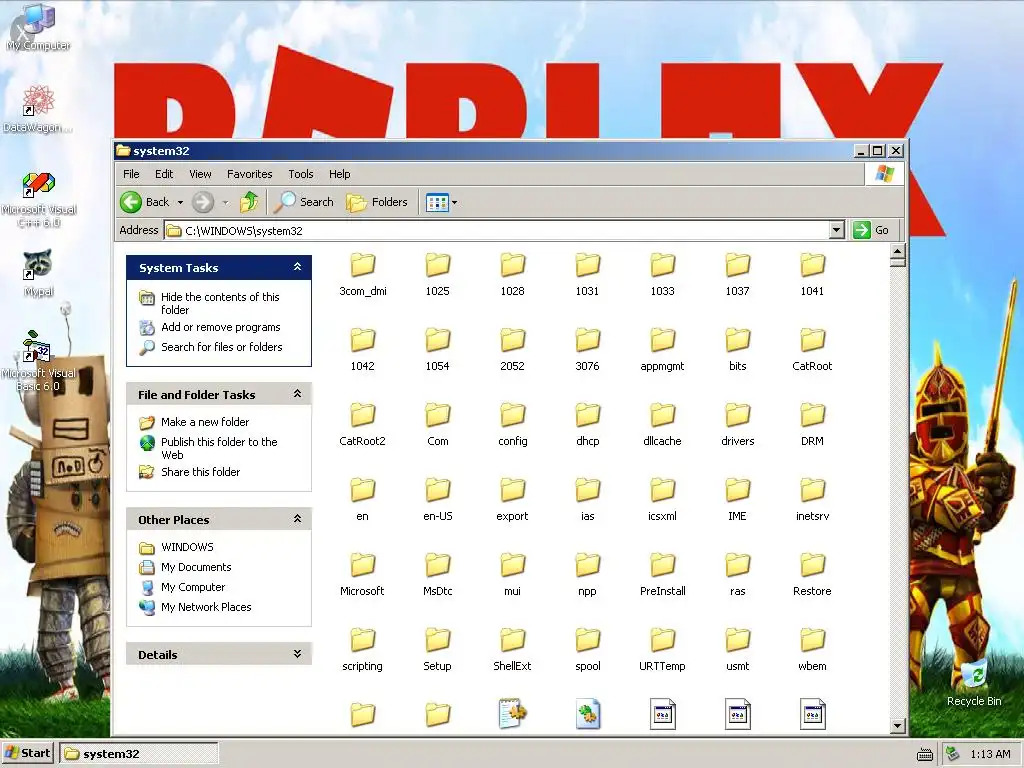Open My Documents in Other Places
Image resolution: width=1024 pixels, height=768 pixels.
(196, 567)
